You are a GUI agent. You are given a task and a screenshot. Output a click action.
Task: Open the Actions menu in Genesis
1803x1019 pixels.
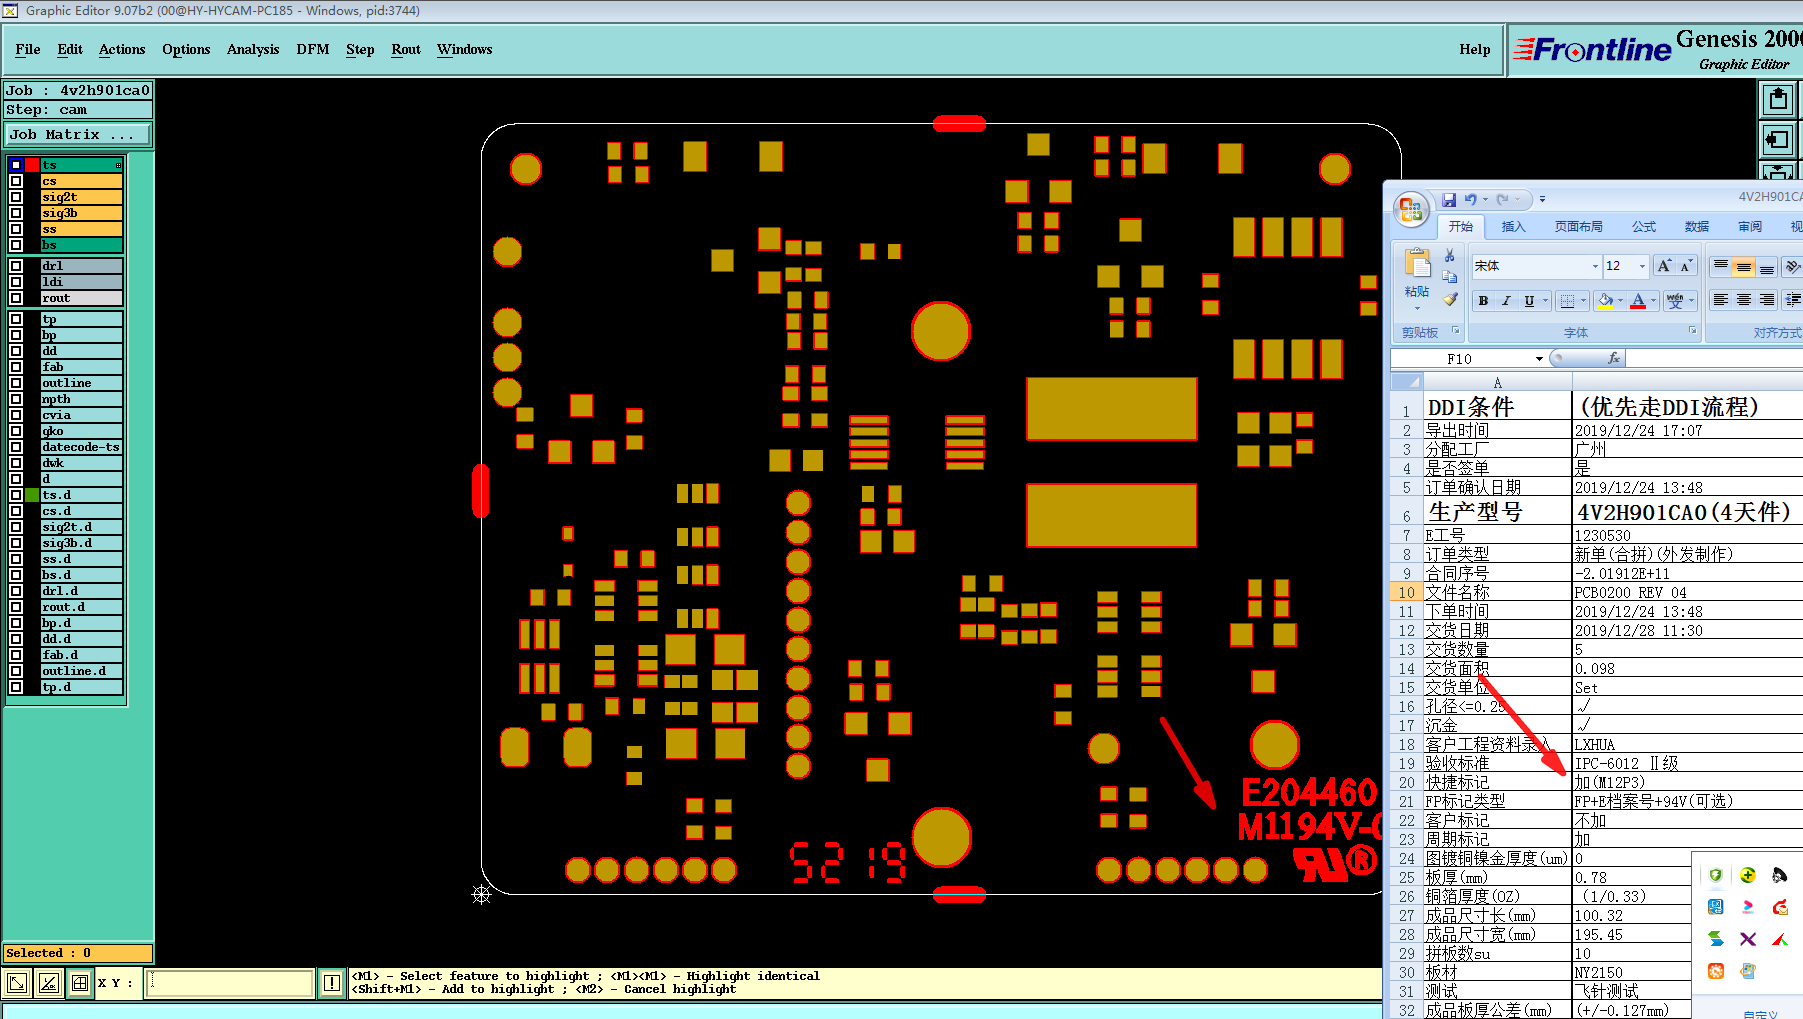(122, 50)
